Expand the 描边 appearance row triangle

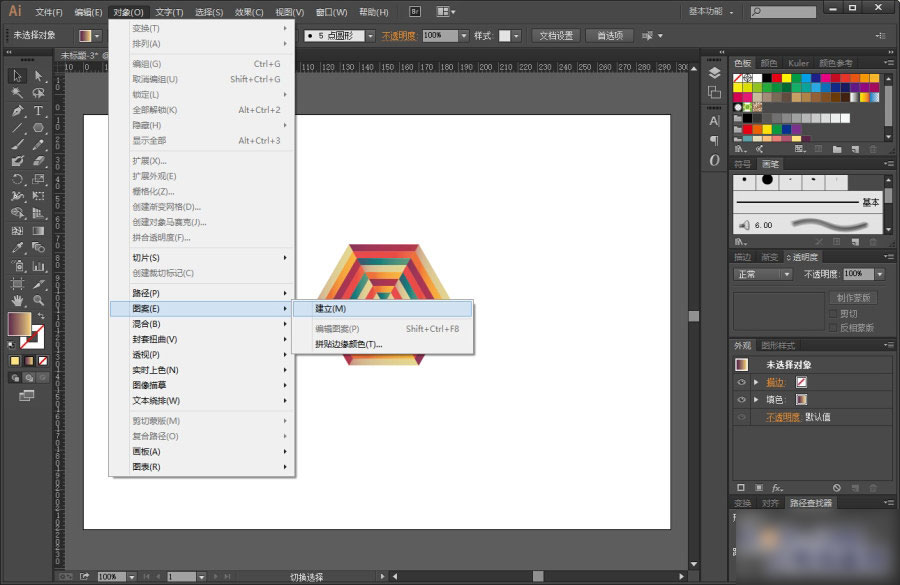pos(756,382)
